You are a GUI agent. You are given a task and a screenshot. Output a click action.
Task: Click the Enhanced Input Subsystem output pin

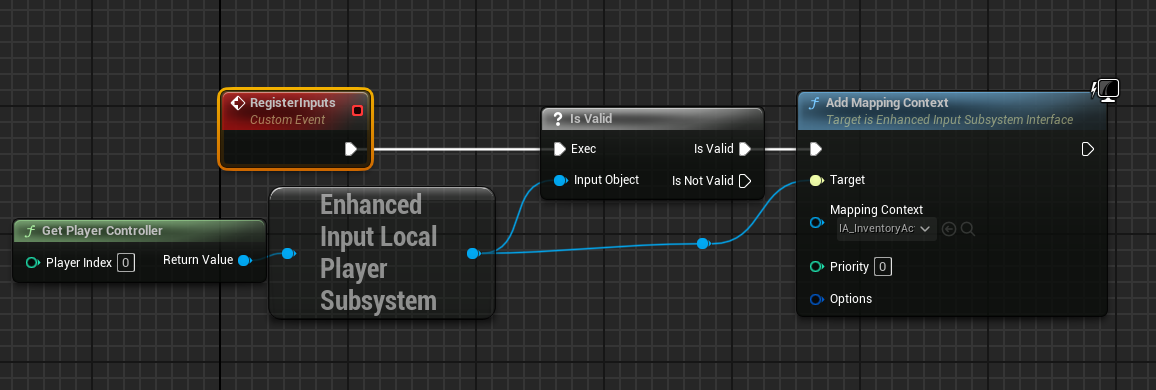473,254
